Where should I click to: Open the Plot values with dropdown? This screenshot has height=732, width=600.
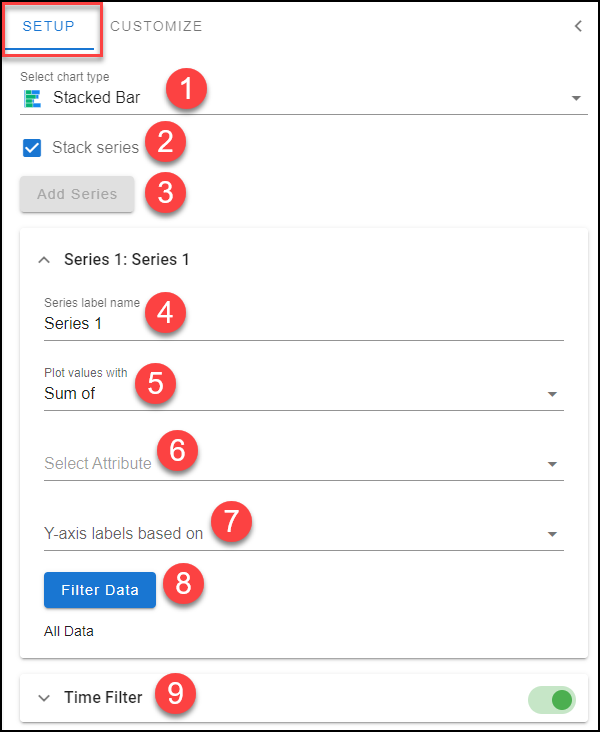(304, 394)
